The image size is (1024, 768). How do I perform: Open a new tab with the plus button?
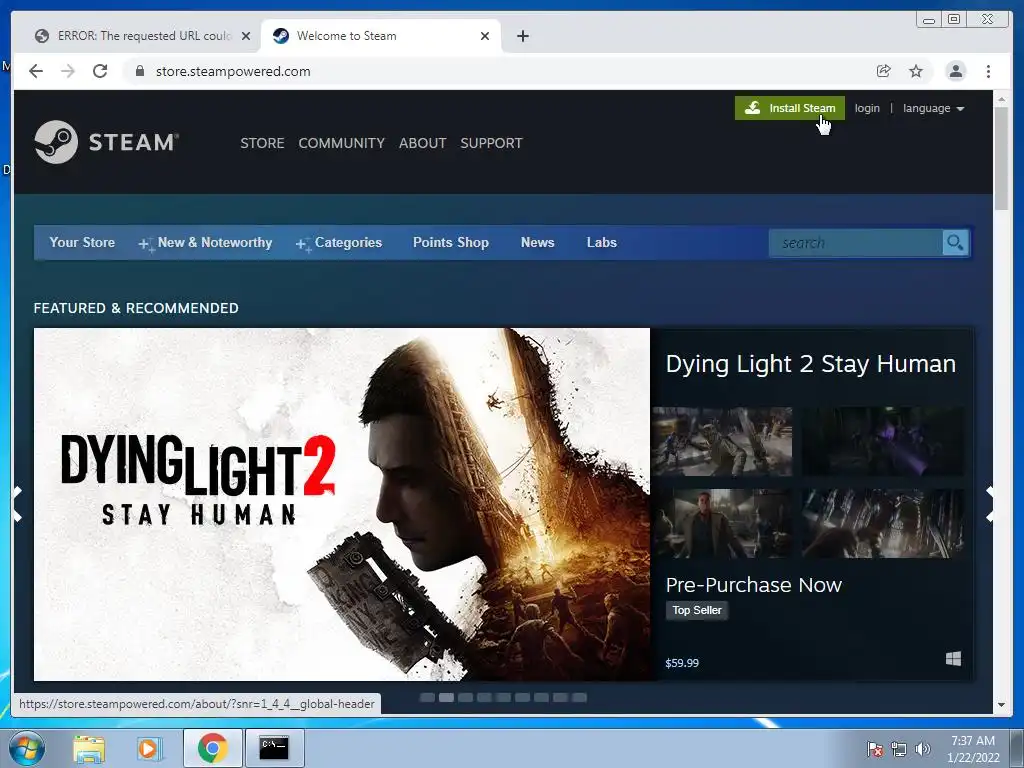(522, 36)
